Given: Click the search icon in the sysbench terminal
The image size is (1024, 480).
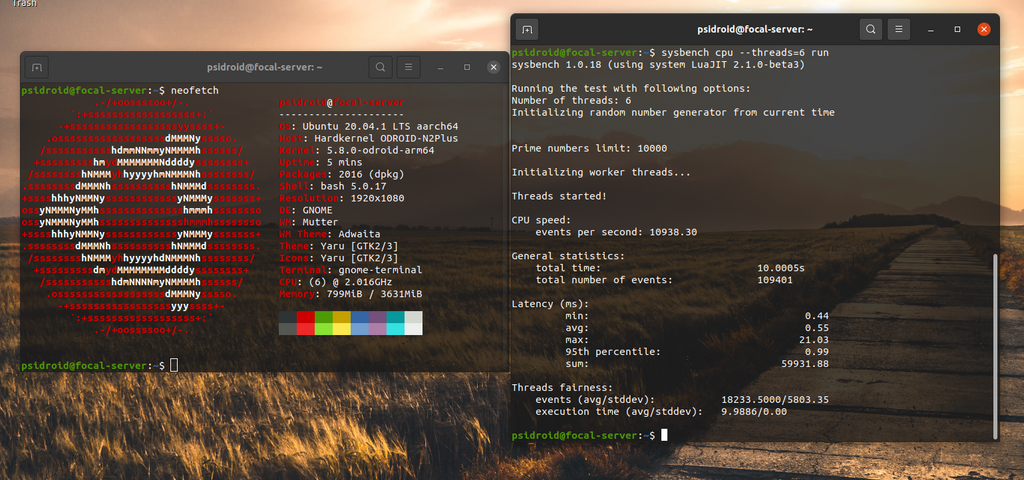Looking at the screenshot, I should (x=871, y=30).
